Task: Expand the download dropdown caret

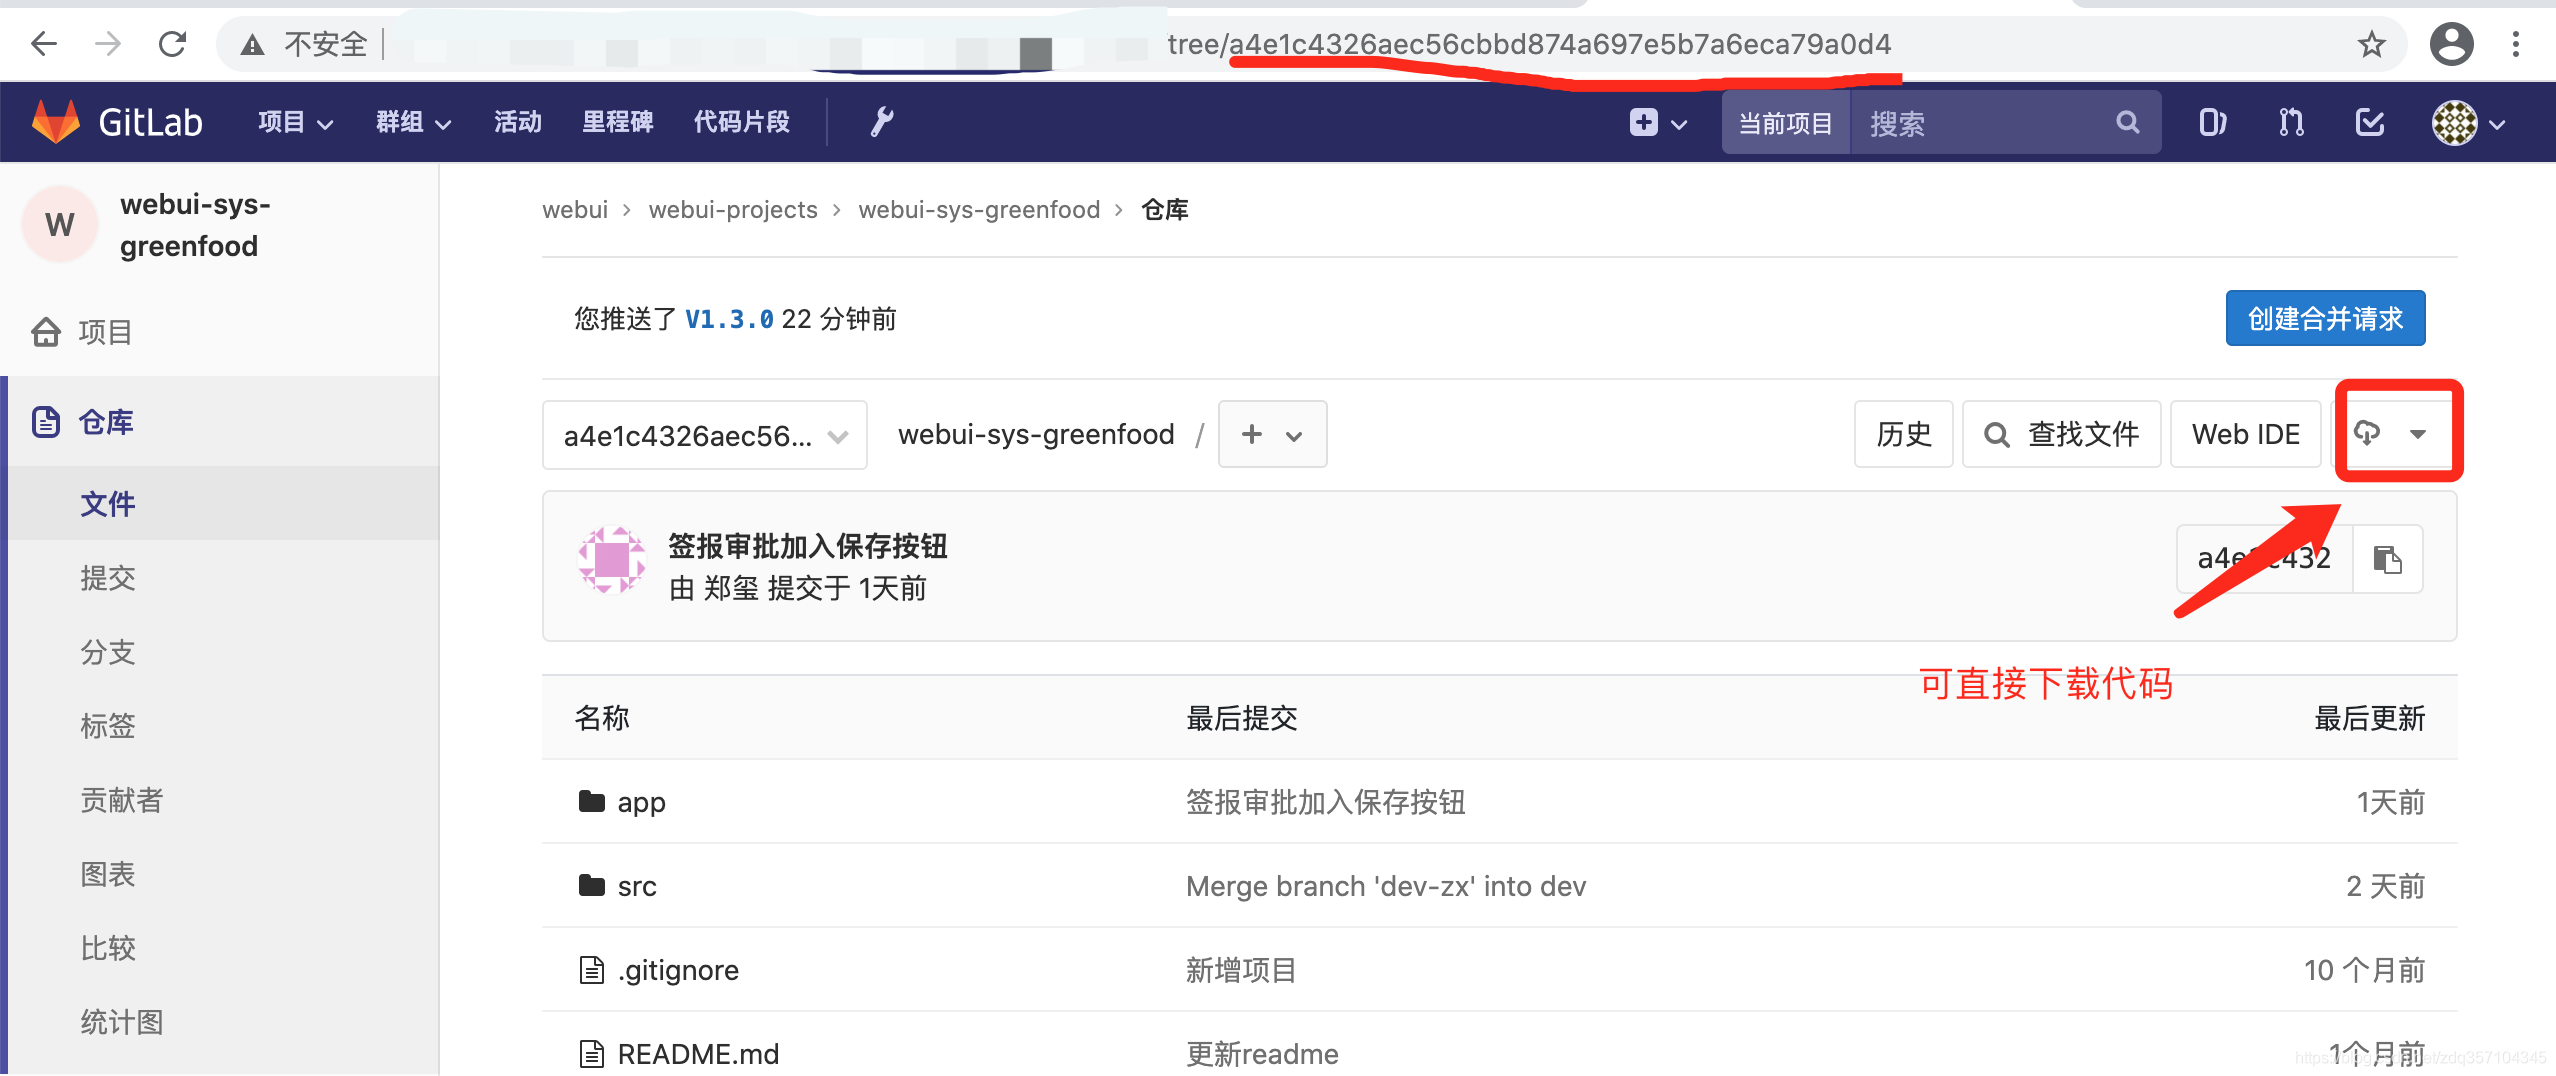Action: click(x=2418, y=434)
